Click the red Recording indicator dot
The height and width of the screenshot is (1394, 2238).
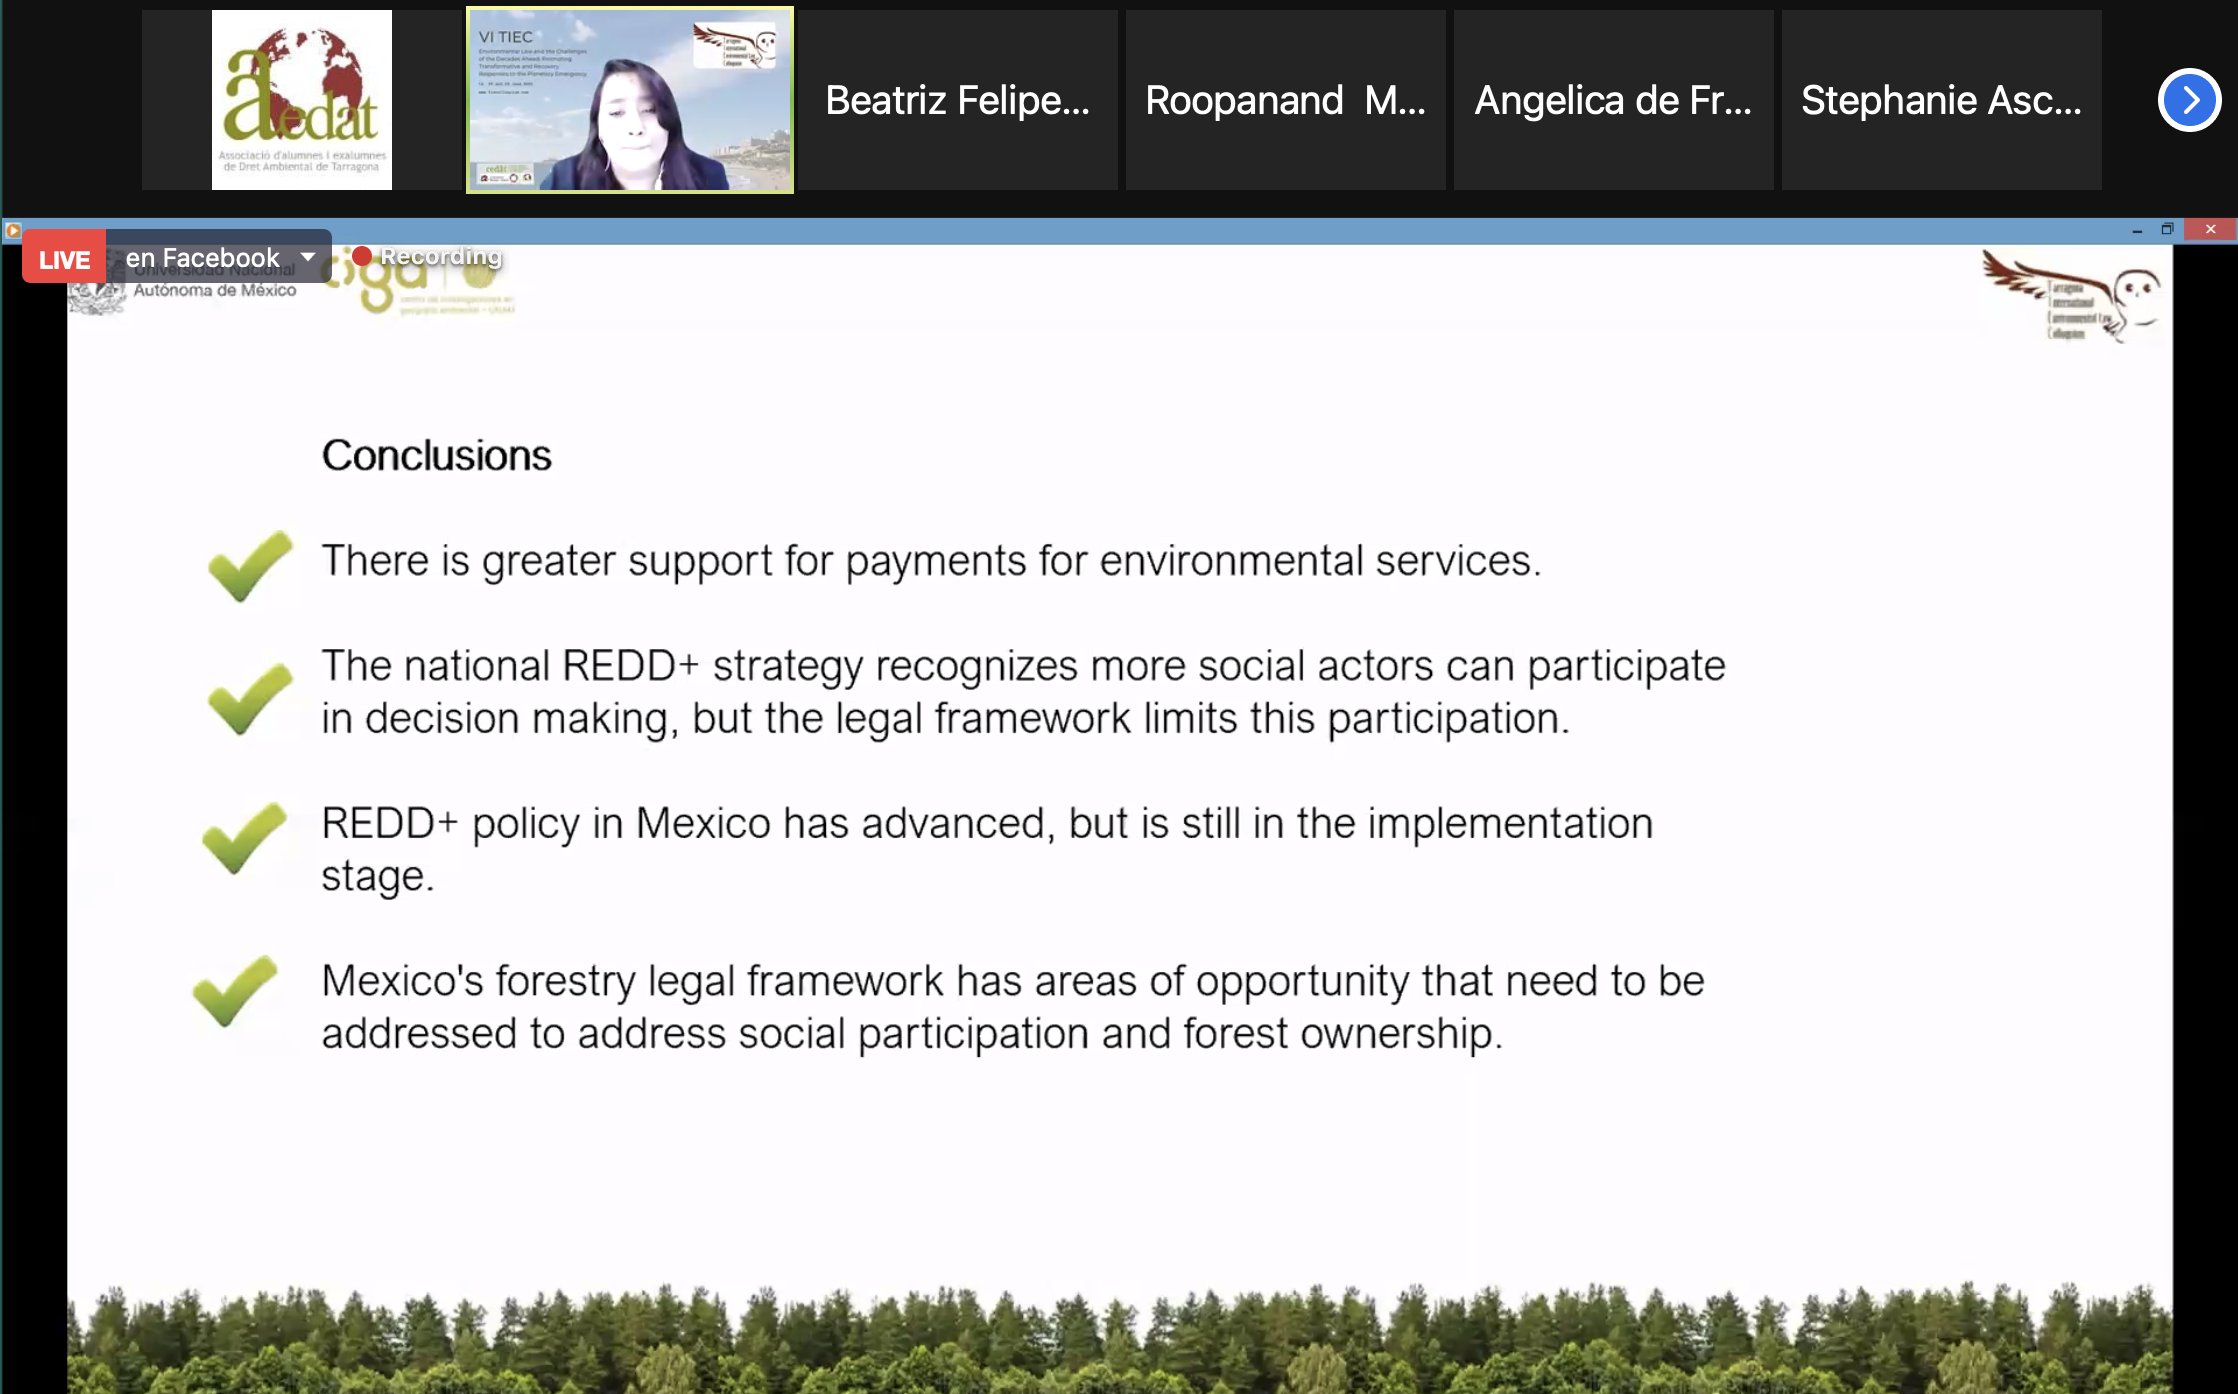click(362, 256)
